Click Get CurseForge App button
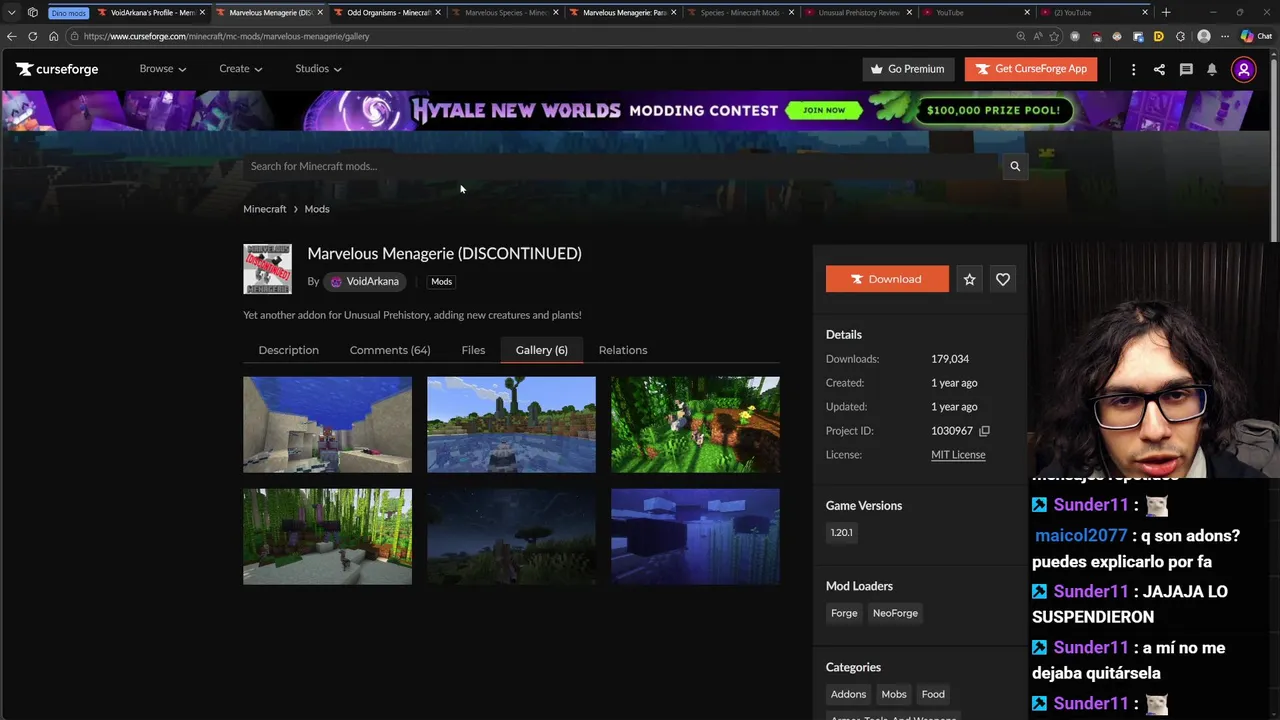The image size is (1280, 720). click(1031, 69)
